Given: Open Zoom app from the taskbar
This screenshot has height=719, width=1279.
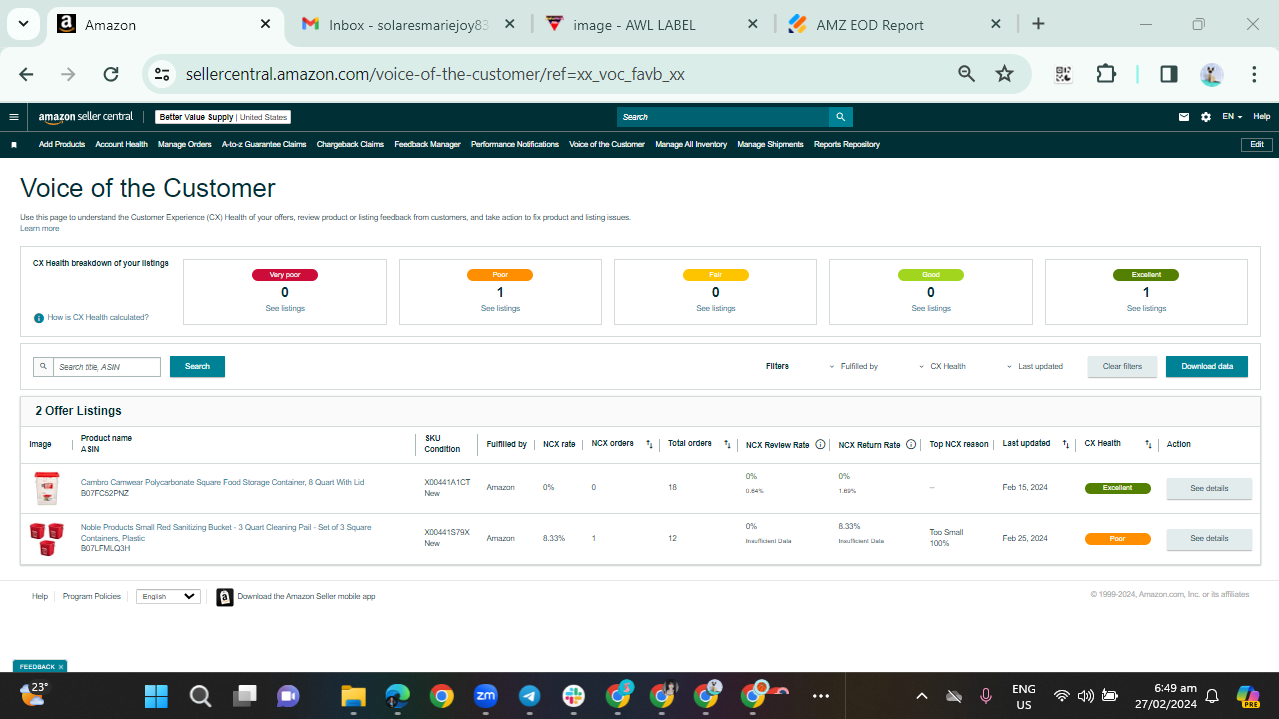Looking at the screenshot, I should click(x=486, y=696).
